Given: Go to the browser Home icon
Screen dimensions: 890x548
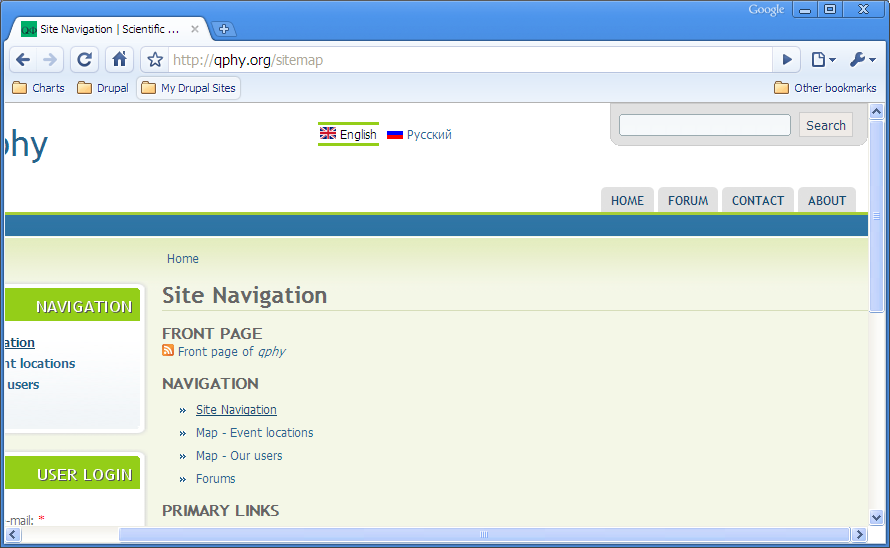Looking at the screenshot, I should pyautogui.click(x=119, y=60).
